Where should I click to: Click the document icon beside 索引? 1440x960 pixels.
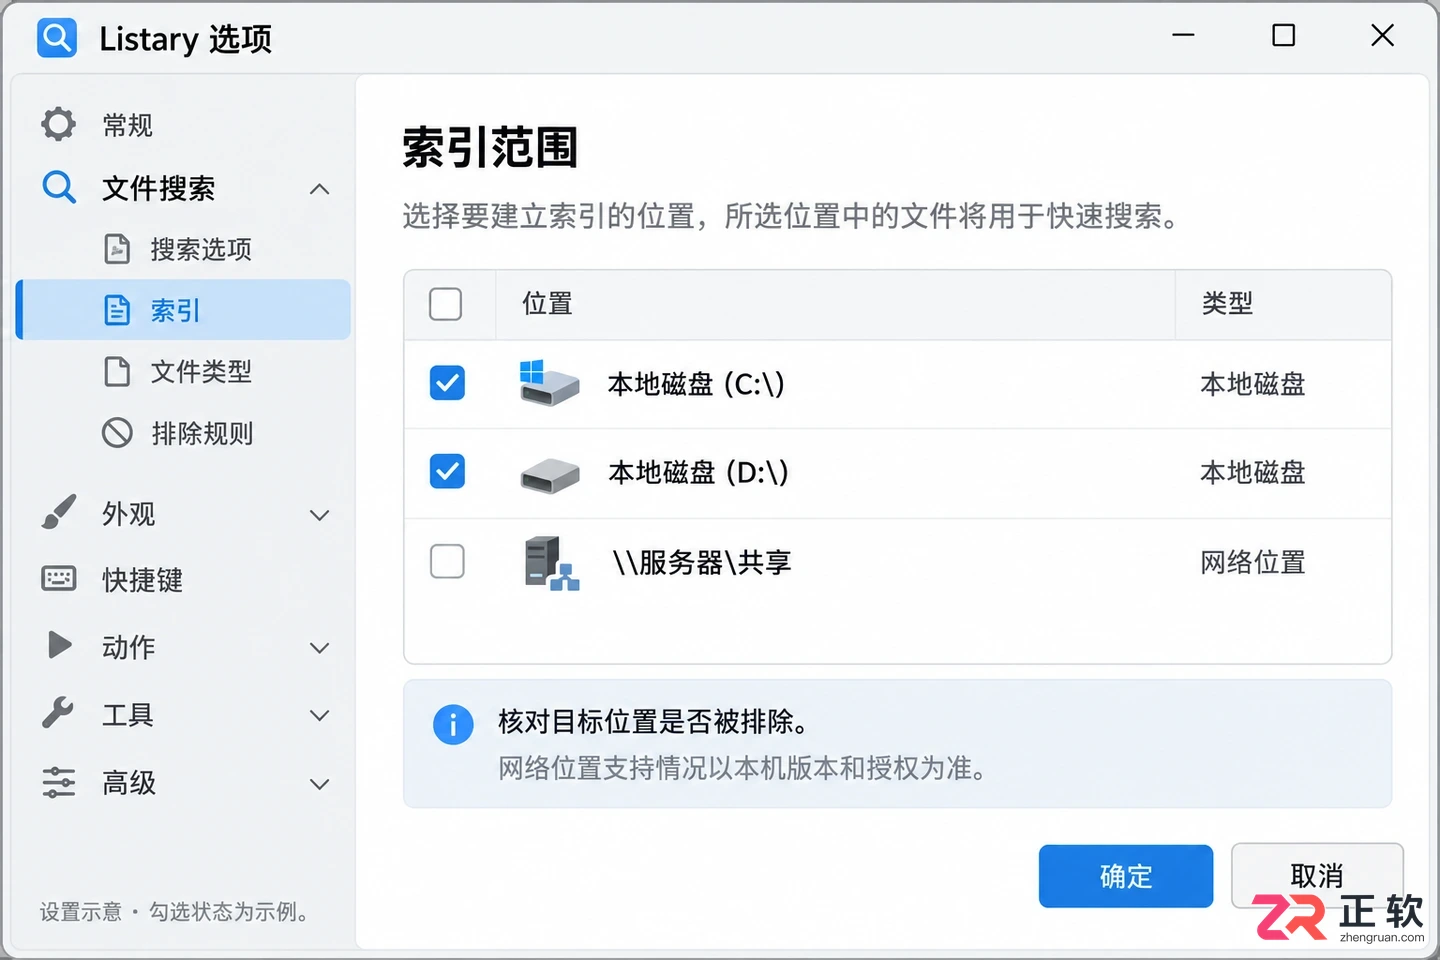point(117,310)
